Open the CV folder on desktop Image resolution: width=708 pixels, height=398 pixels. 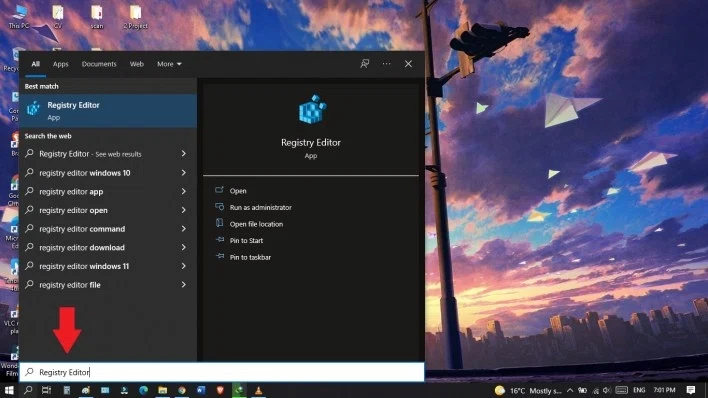click(x=58, y=17)
